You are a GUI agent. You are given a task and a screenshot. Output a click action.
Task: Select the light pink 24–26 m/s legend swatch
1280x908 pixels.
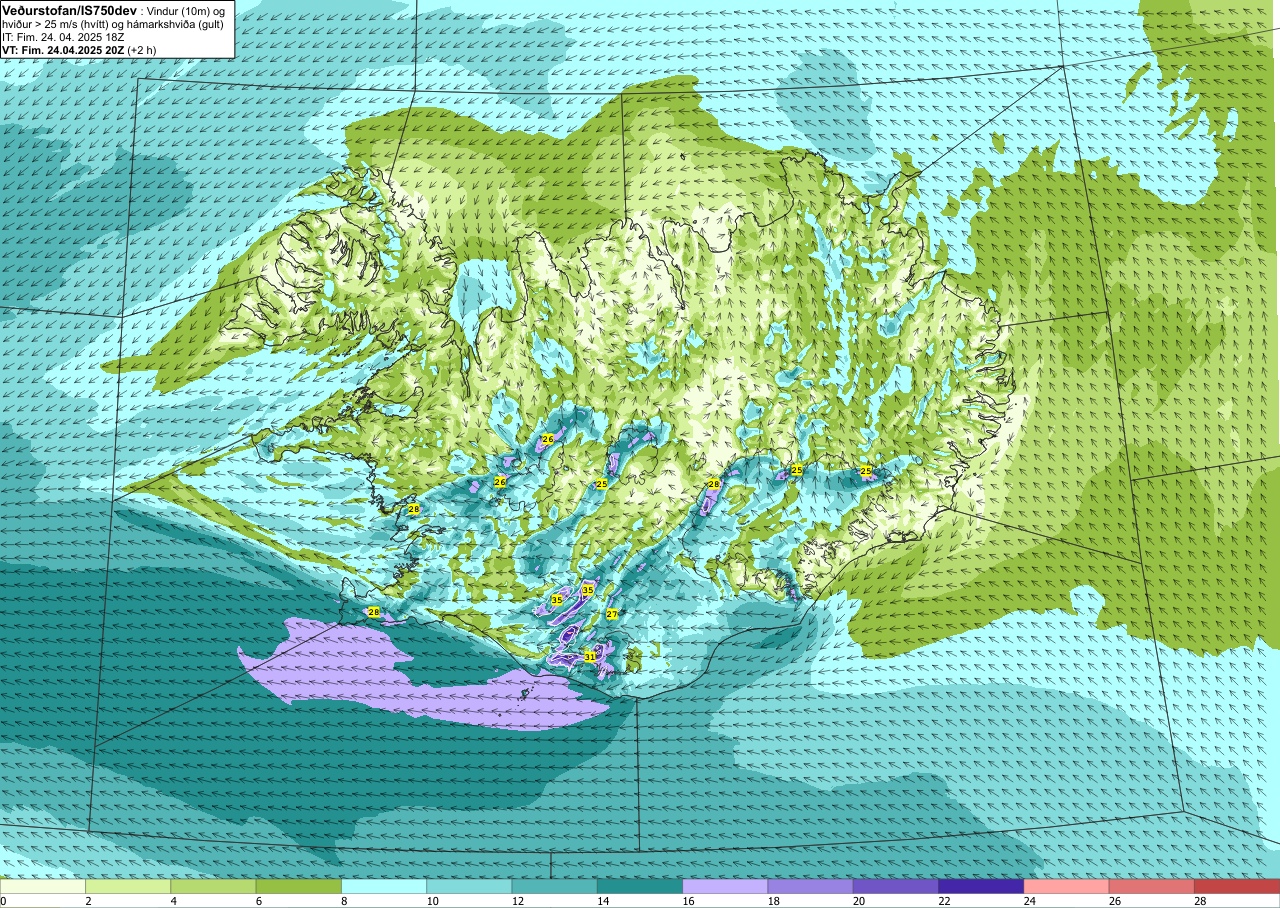(1066, 886)
